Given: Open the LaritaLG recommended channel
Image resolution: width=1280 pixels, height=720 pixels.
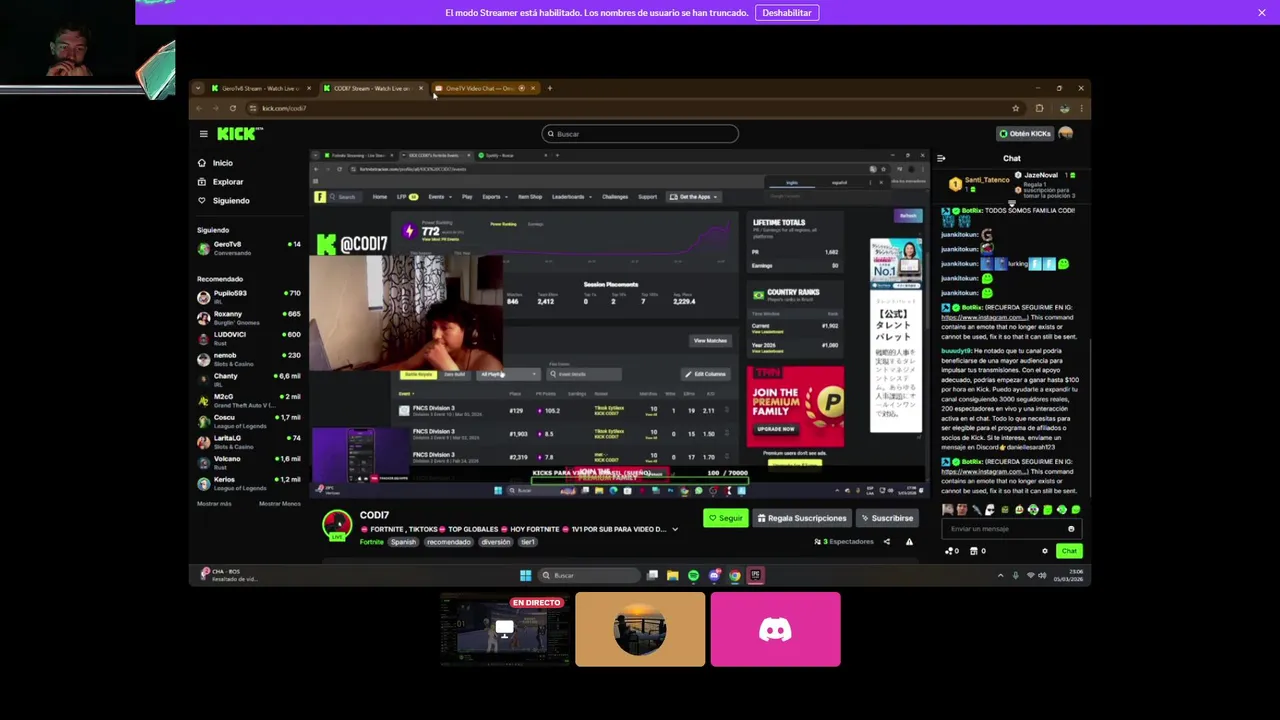Looking at the screenshot, I should point(249,442).
